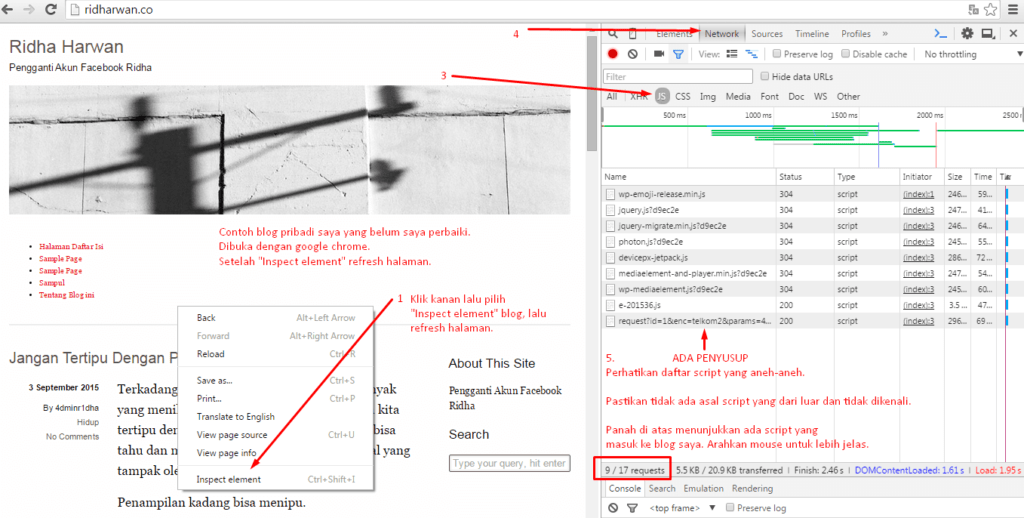Image resolution: width=1024 pixels, height=518 pixels.
Task: Enable the Disable cache checkbox
Action: click(x=845, y=54)
